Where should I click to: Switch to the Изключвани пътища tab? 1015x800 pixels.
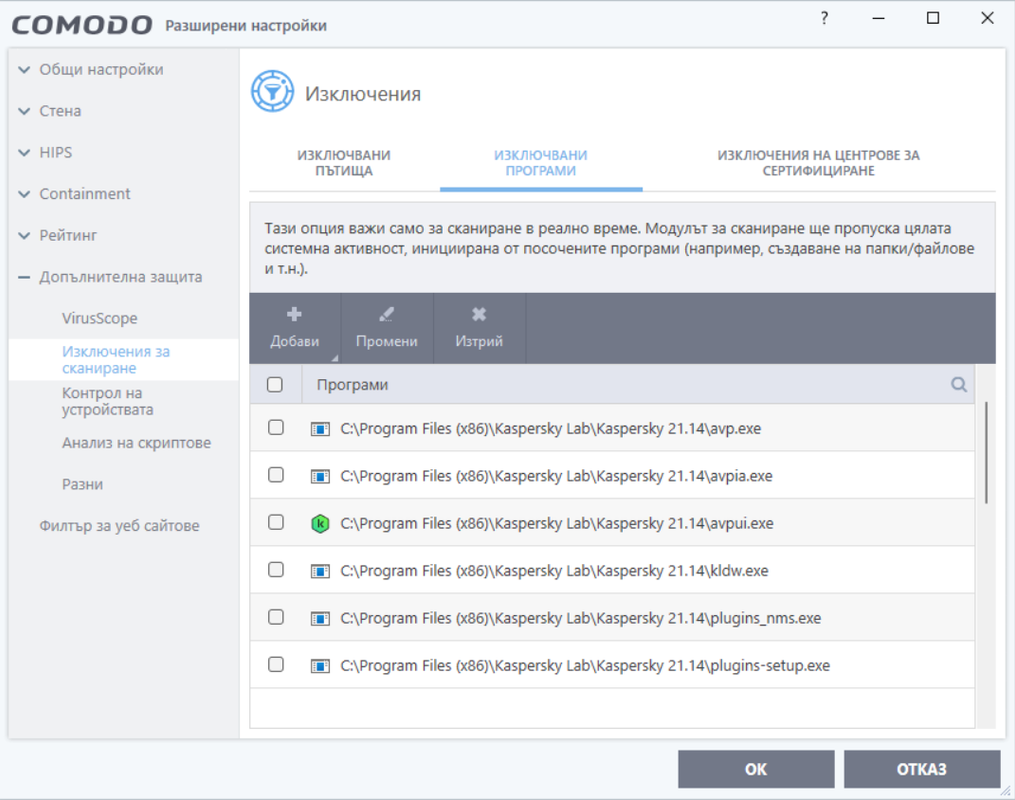click(344, 163)
